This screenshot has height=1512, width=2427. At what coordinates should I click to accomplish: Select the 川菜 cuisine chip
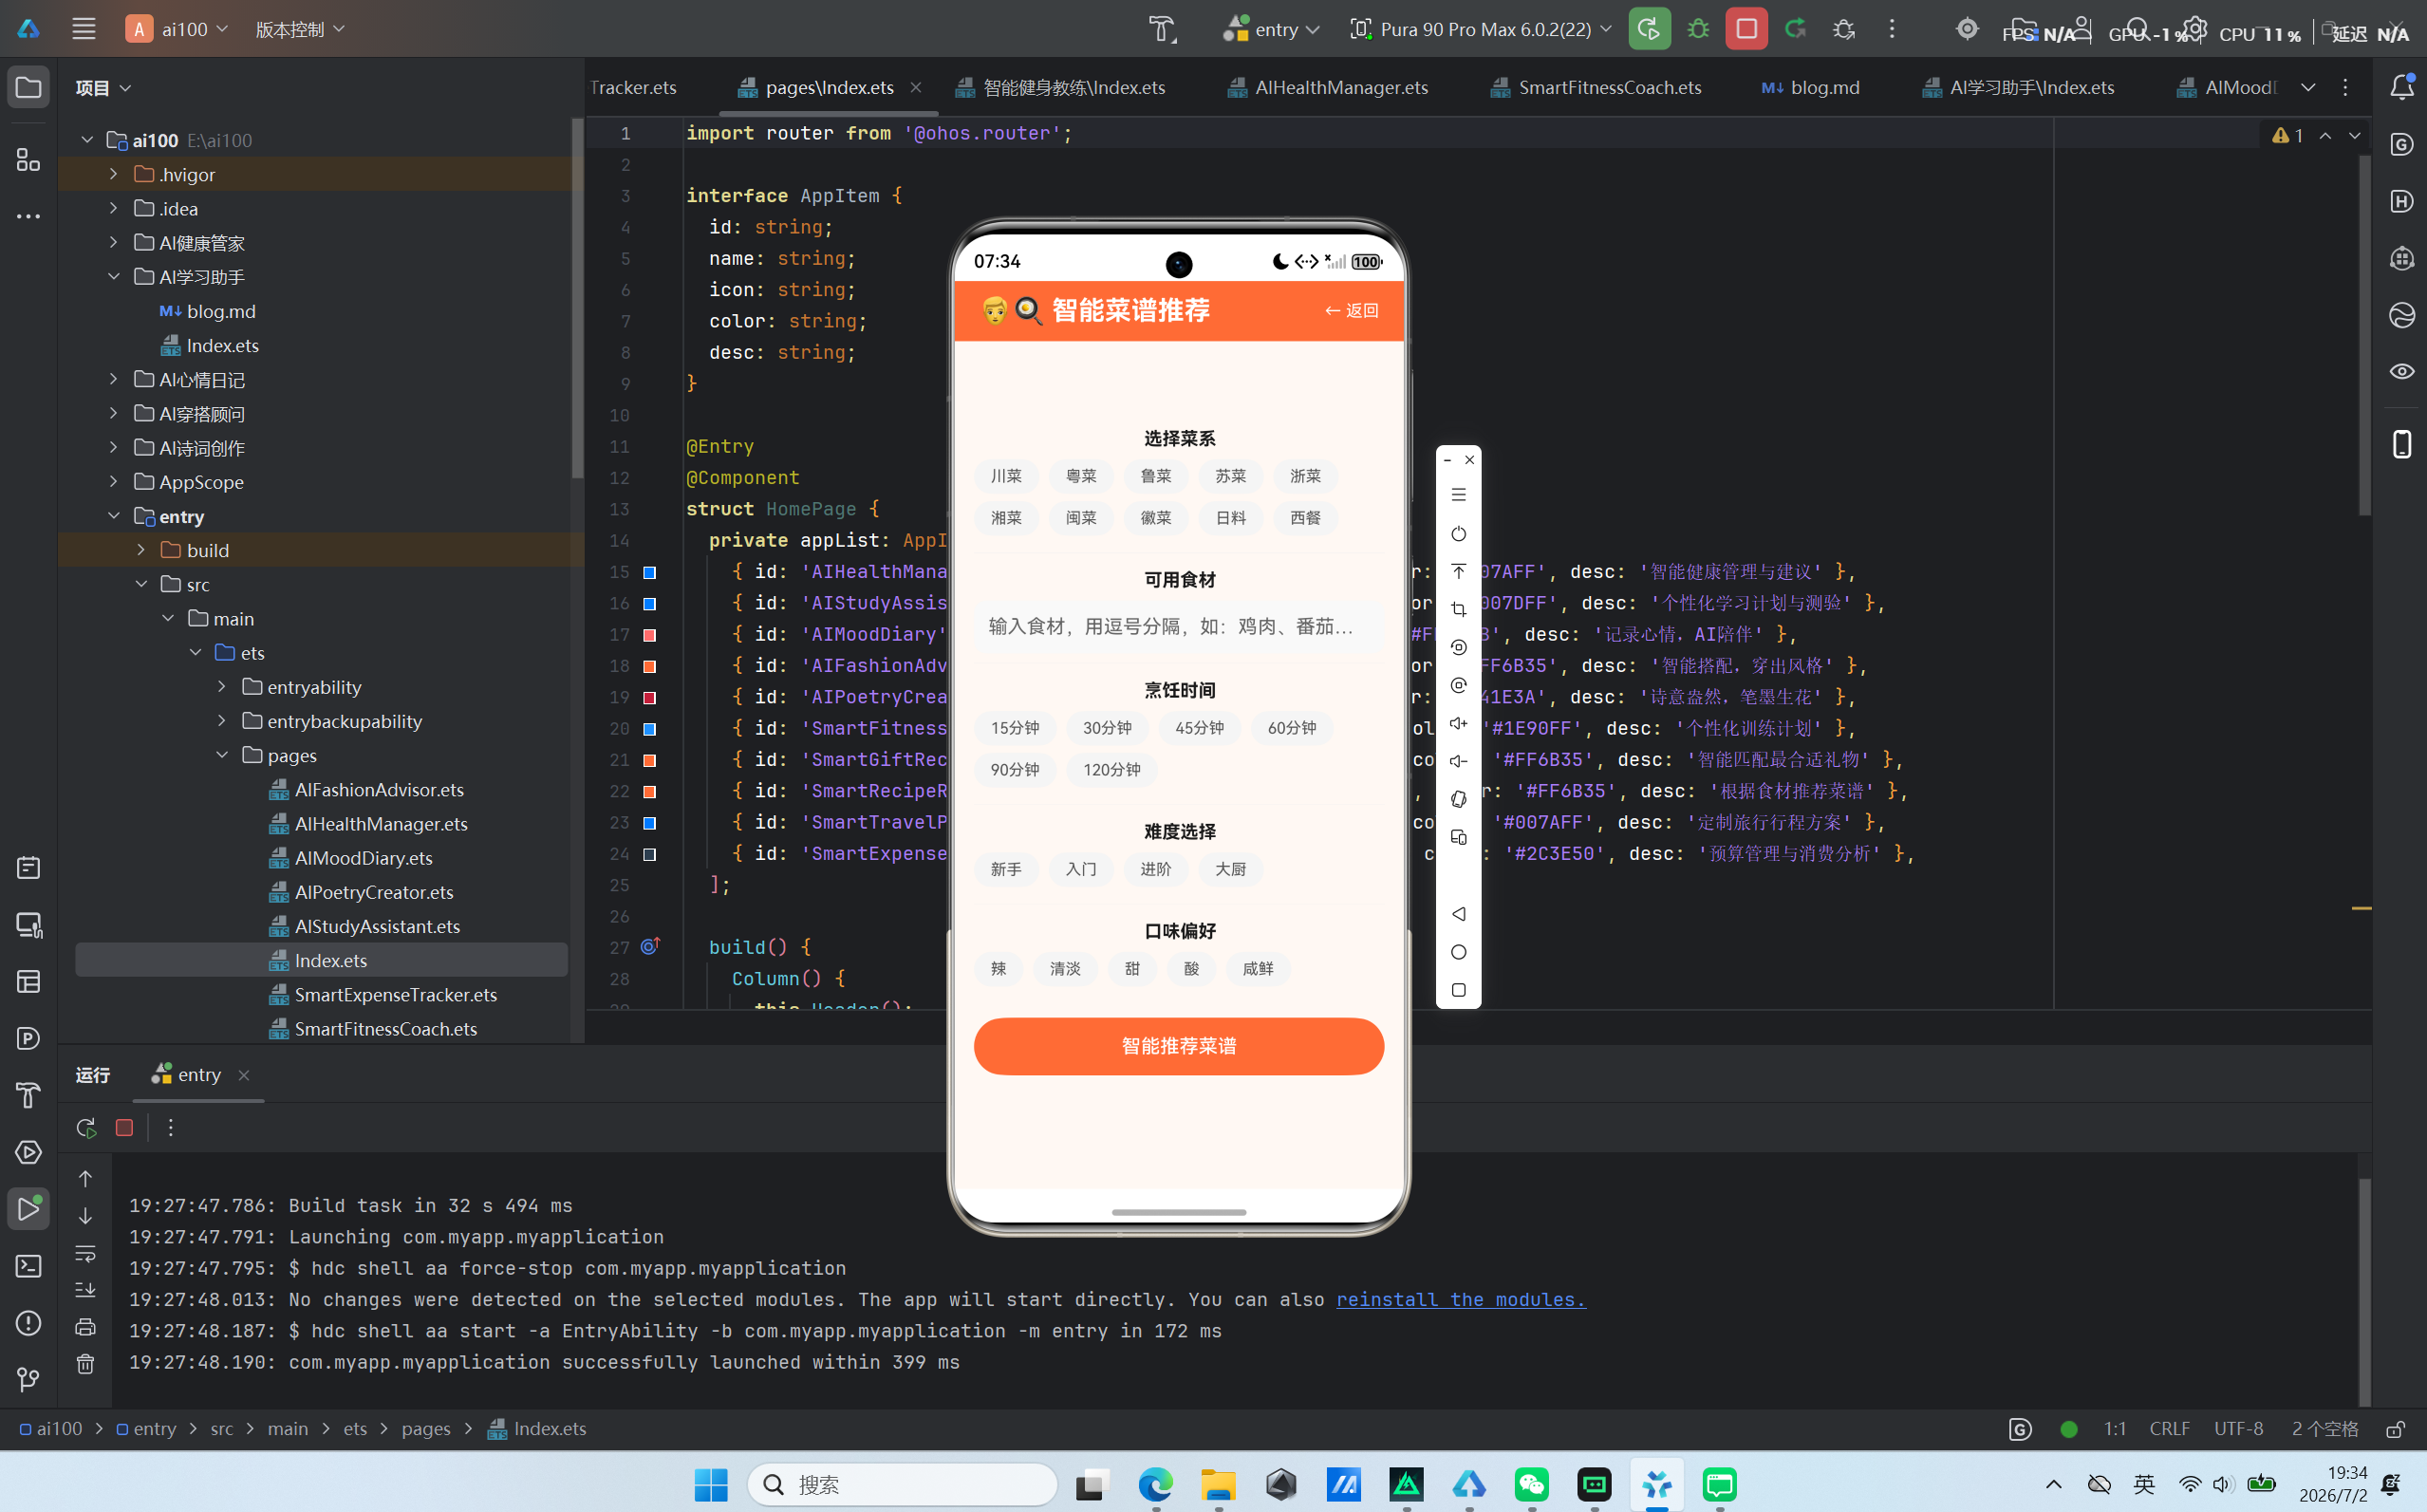point(1006,476)
